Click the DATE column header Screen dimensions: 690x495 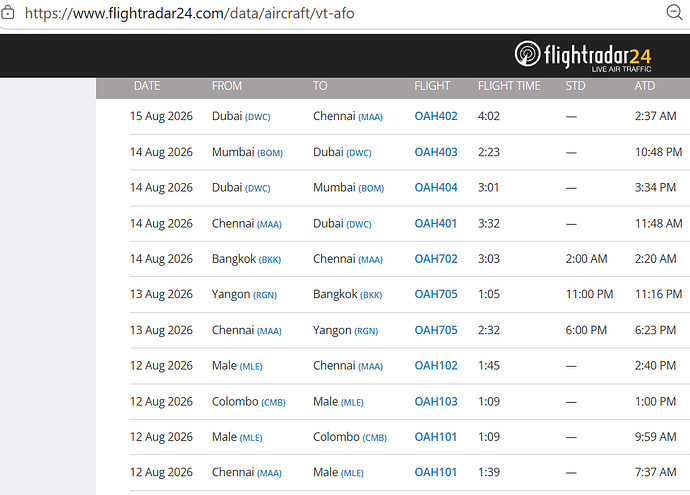pyautogui.click(x=147, y=86)
